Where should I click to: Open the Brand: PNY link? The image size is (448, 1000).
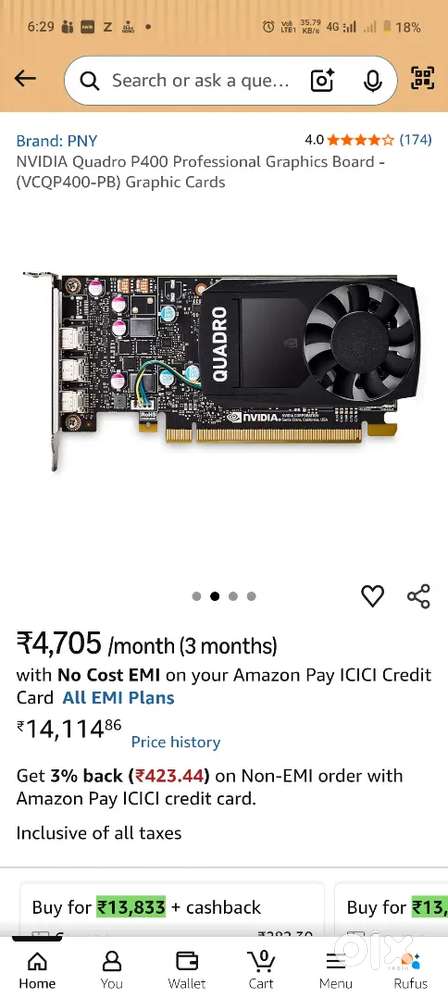point(56,140)
